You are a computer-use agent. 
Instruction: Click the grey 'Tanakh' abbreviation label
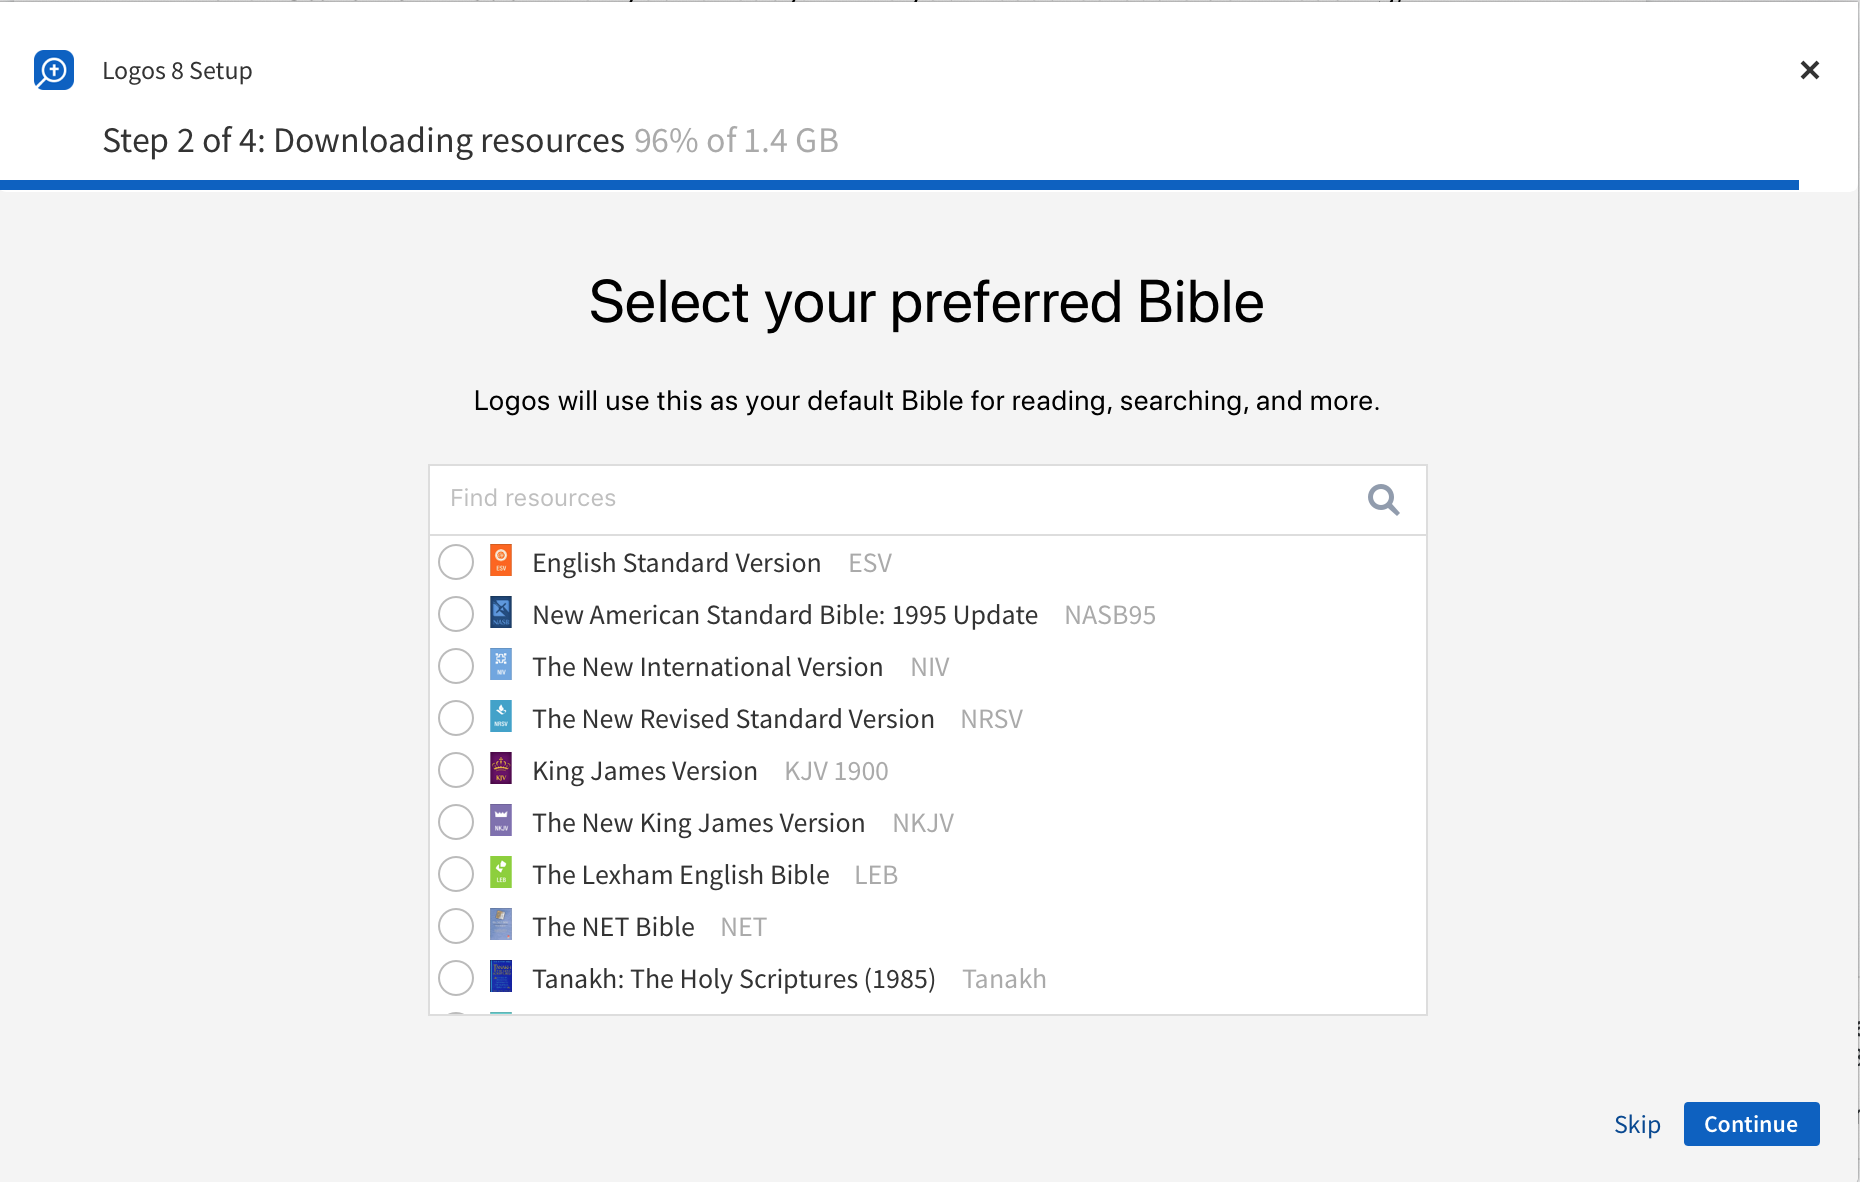(x=1004, y=979)
